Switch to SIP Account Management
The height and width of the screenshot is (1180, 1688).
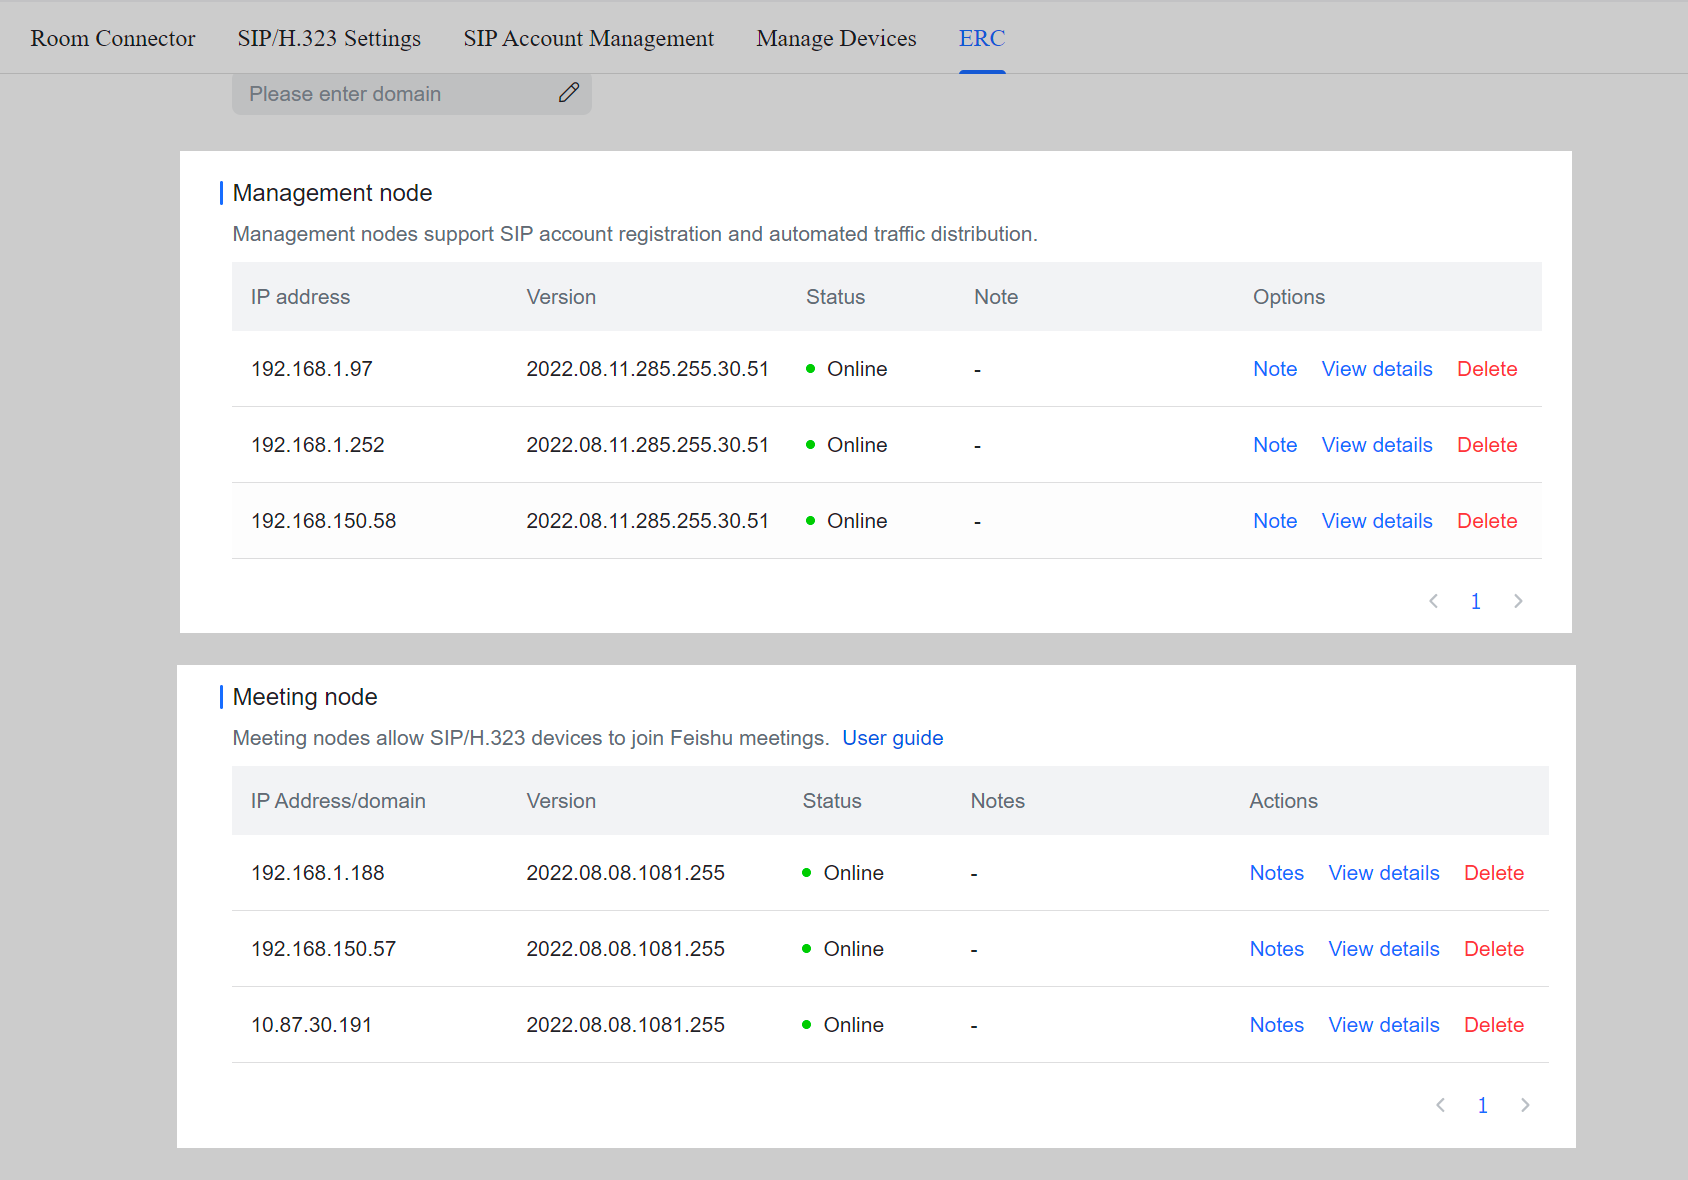588,38
